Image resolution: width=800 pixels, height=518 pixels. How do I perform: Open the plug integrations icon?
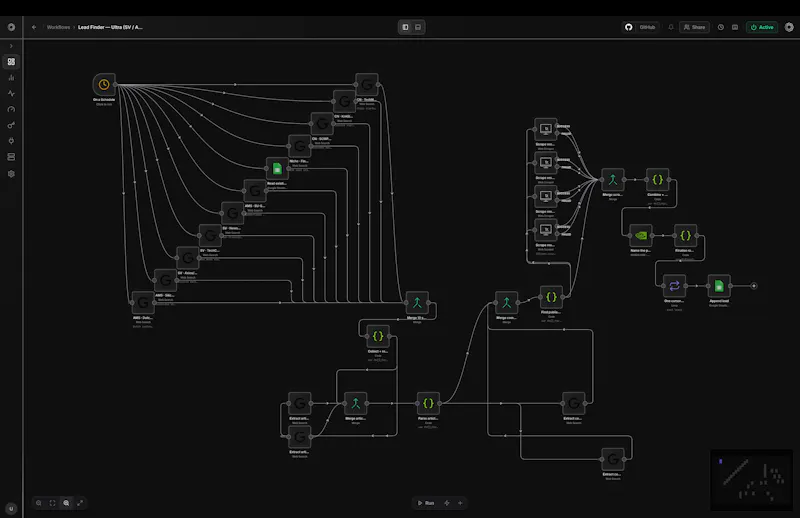coord(11,141)
